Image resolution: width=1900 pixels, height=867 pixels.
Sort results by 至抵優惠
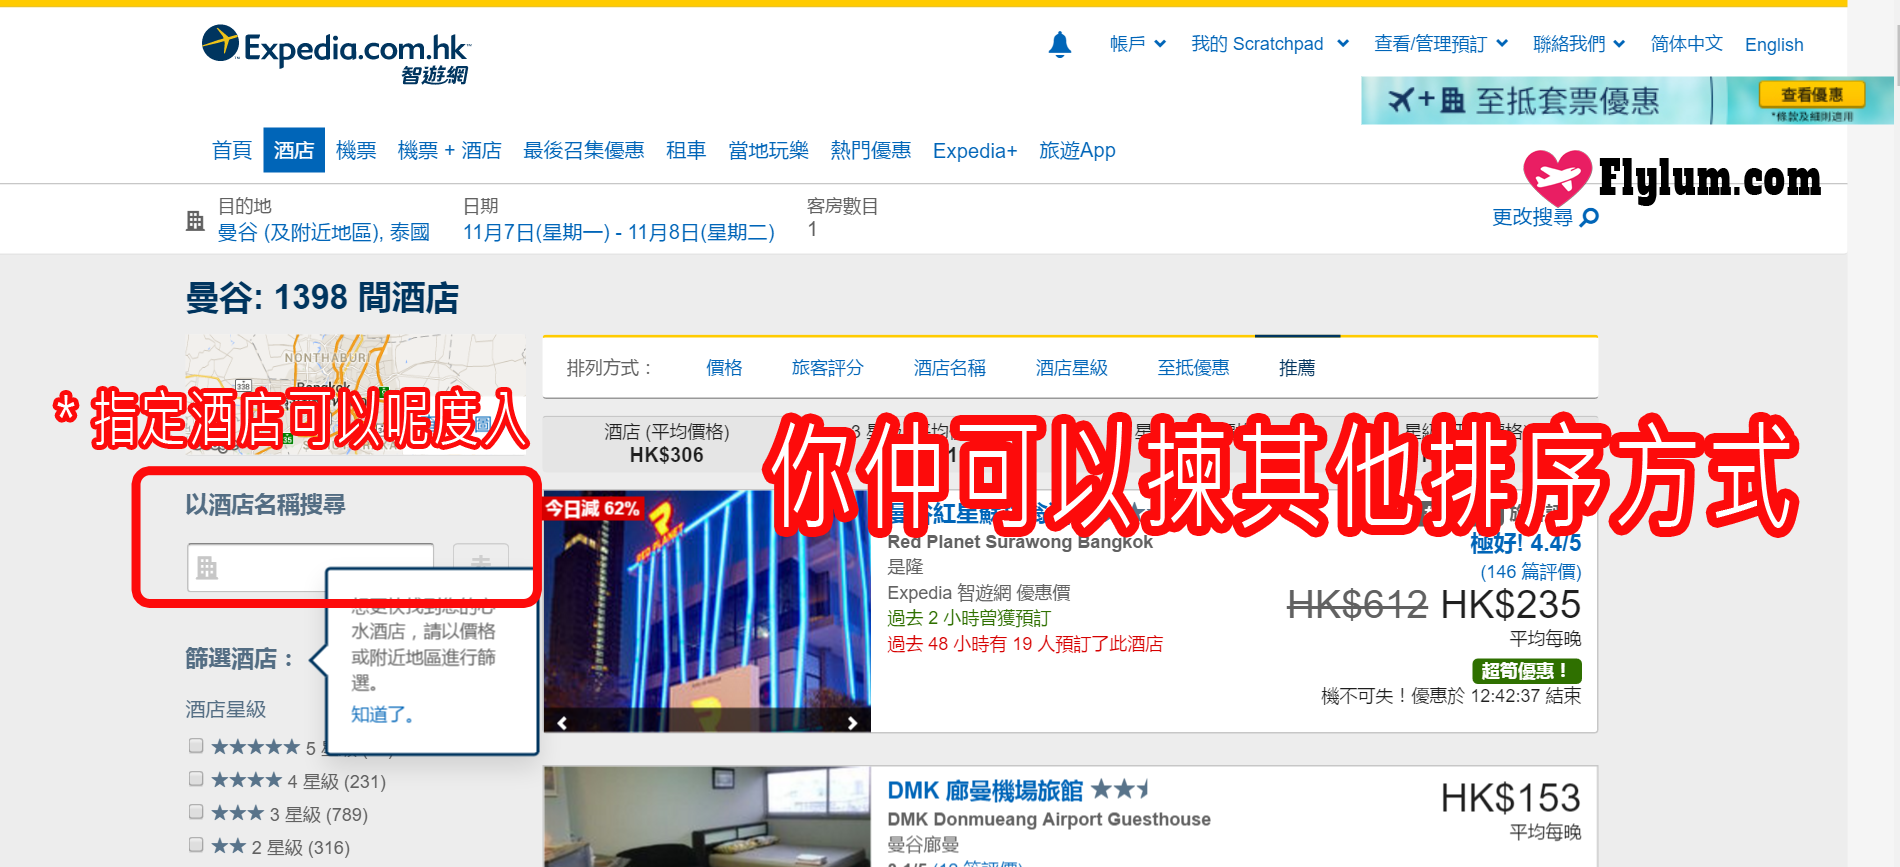(x=1193, y=368)
